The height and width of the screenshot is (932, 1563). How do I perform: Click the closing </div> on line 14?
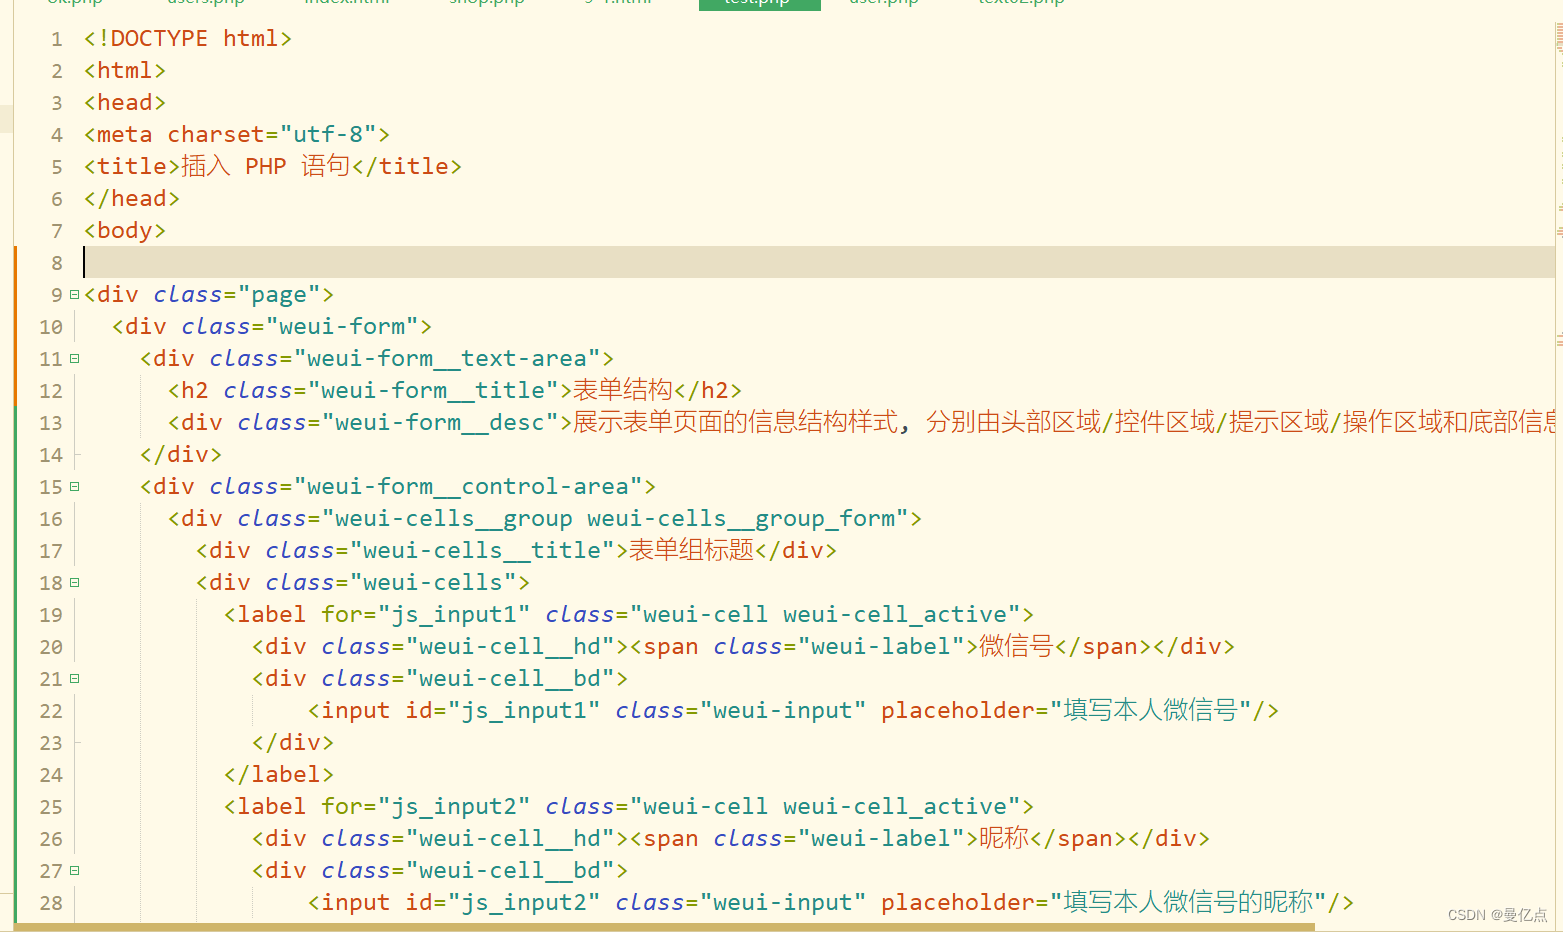(x=181, y=455)
